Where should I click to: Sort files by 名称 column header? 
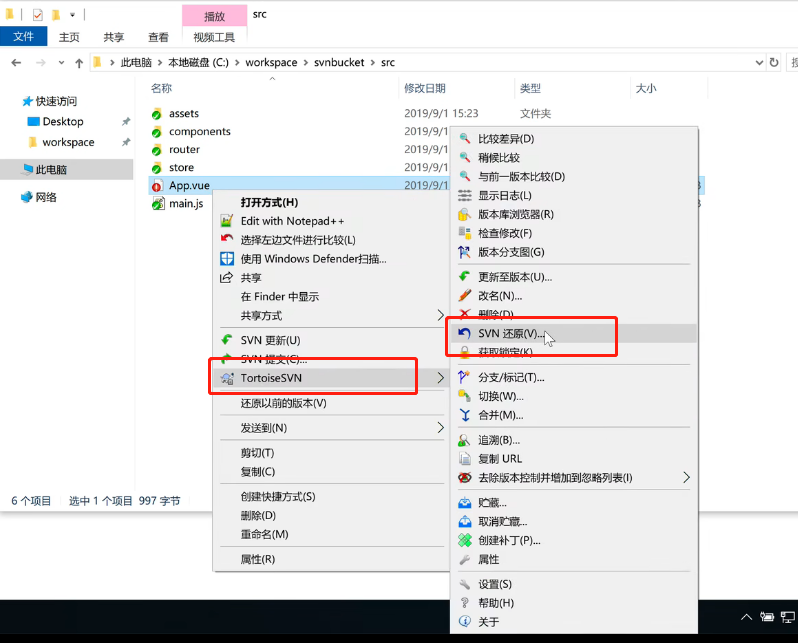[161, 88]
